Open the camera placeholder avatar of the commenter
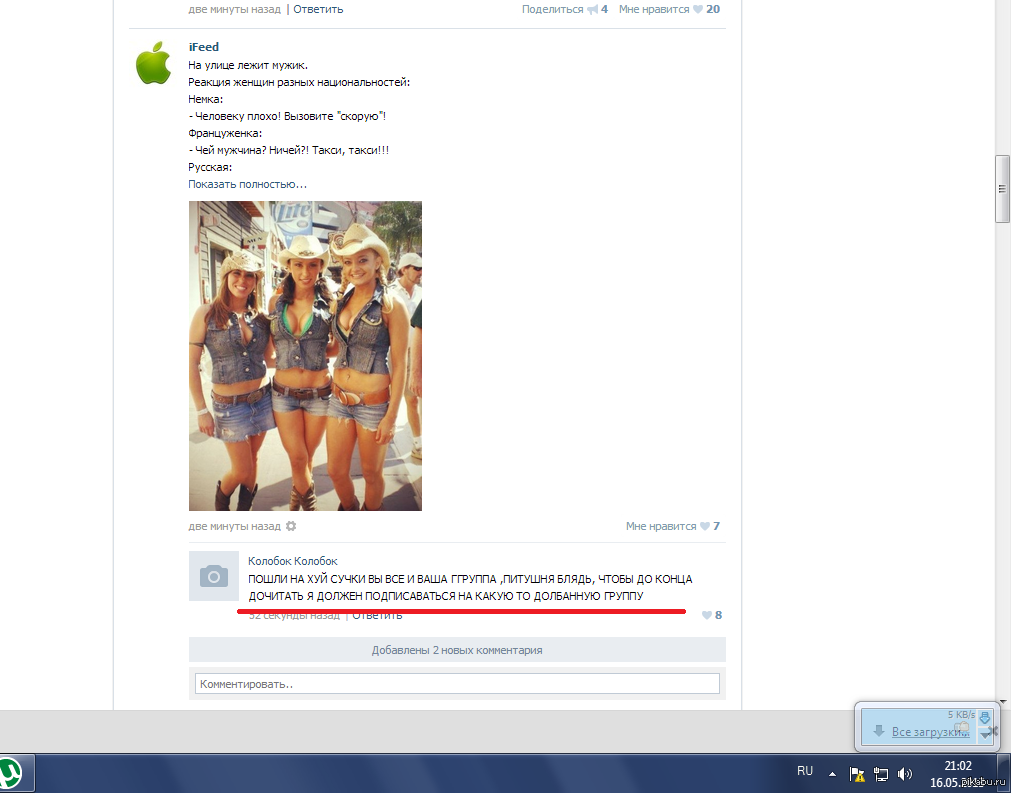The height and width of the screenshot is (793, 1011). tap(213, 576)
